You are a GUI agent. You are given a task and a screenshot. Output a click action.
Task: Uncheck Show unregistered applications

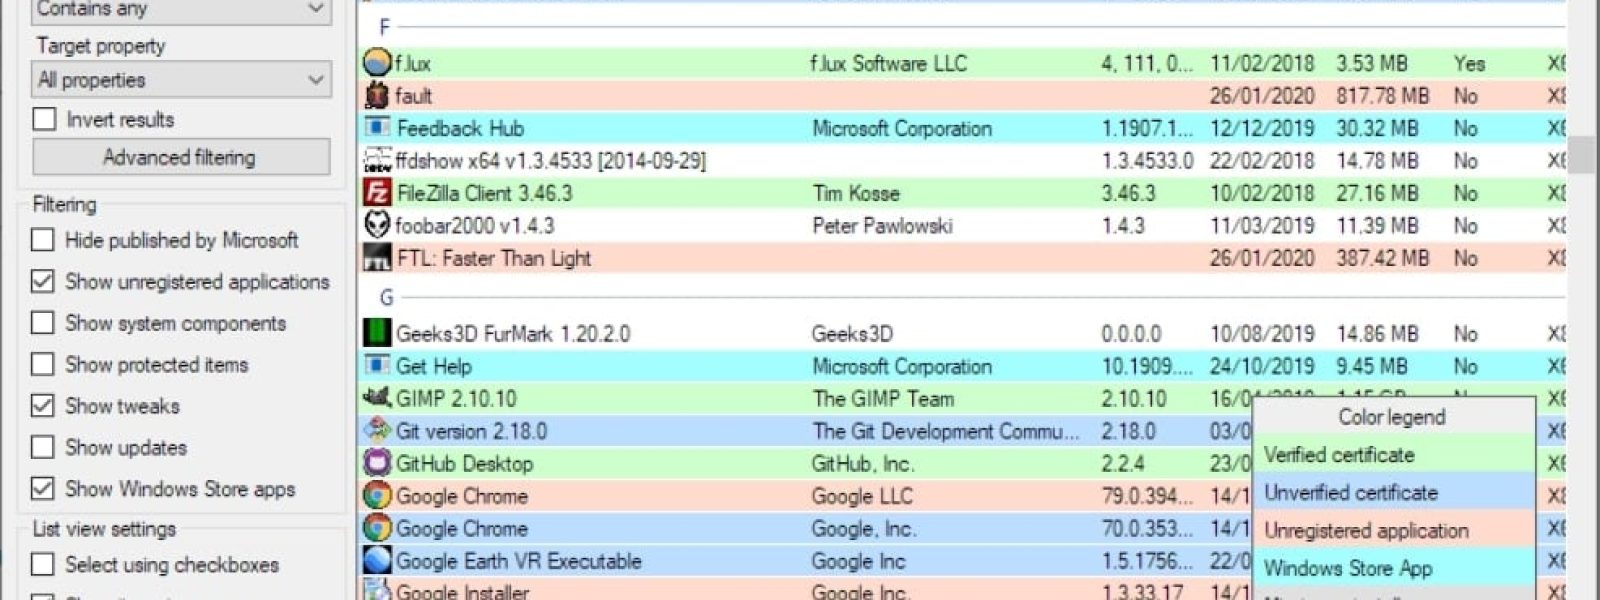(x=42, y=282)
